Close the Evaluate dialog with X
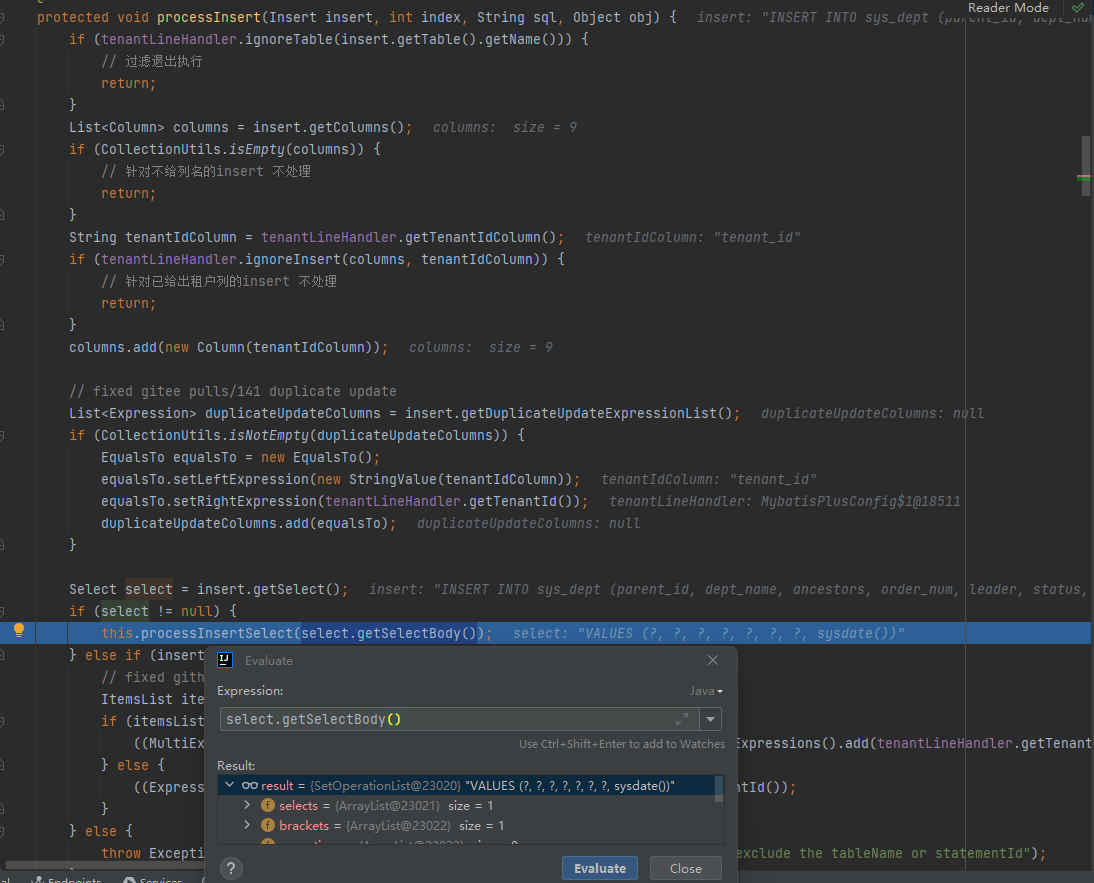Screen dimensions: 1094x883 click(713, 660)
